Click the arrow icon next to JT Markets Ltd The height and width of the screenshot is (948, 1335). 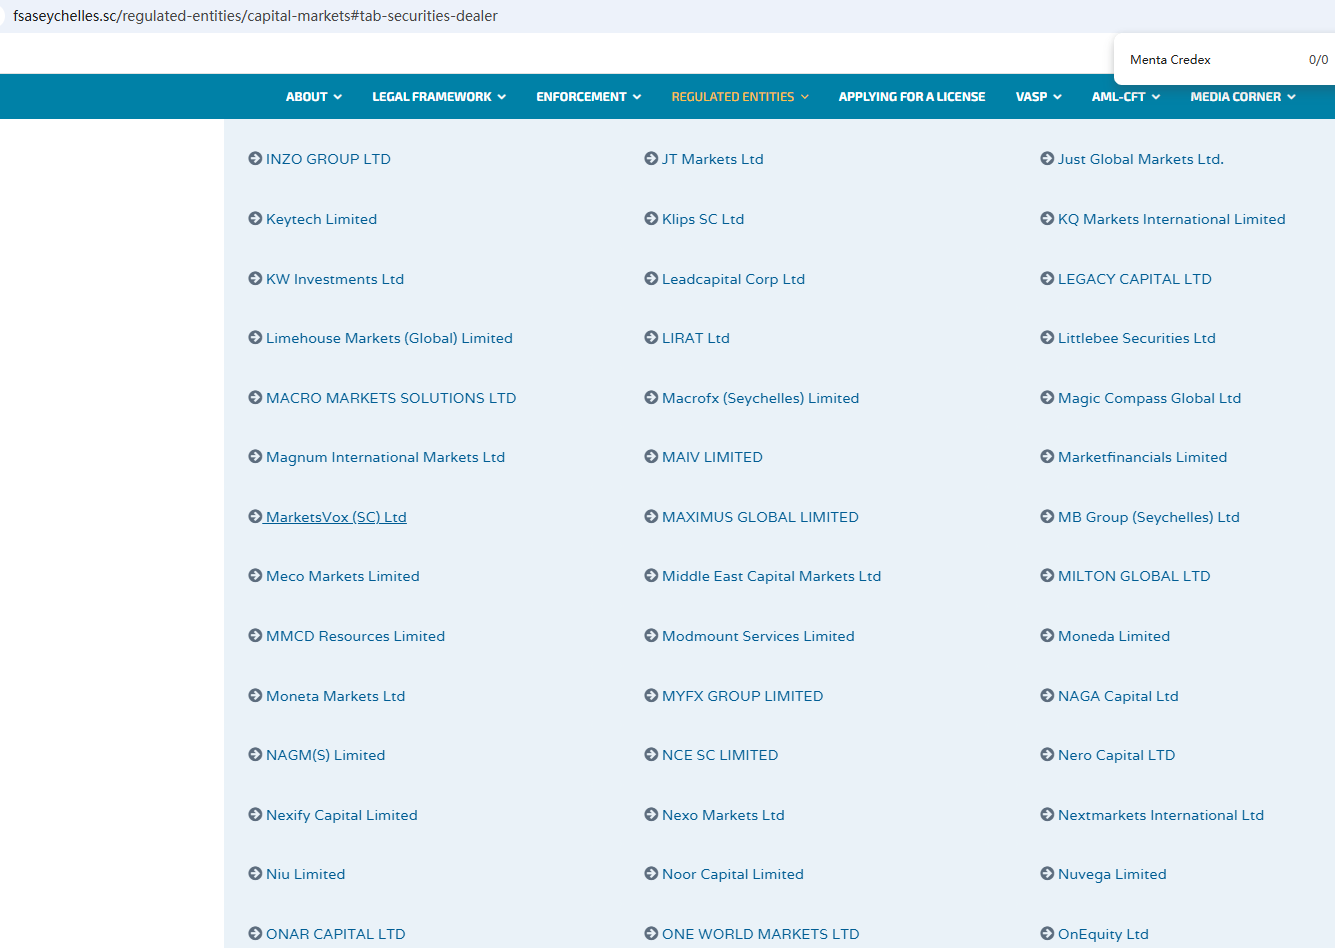coord(651,158)
